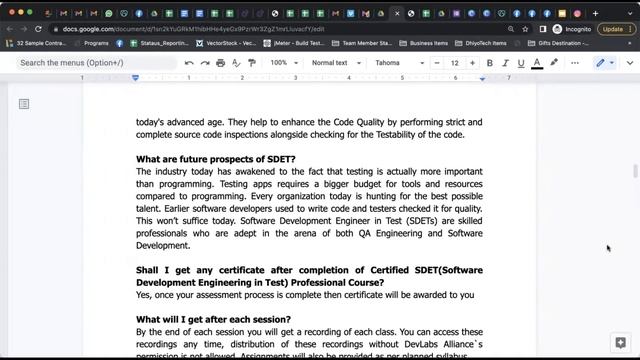Open the Facebook icon bookmark
Viewport: 640px width, 360px height.
pos(120,43)
